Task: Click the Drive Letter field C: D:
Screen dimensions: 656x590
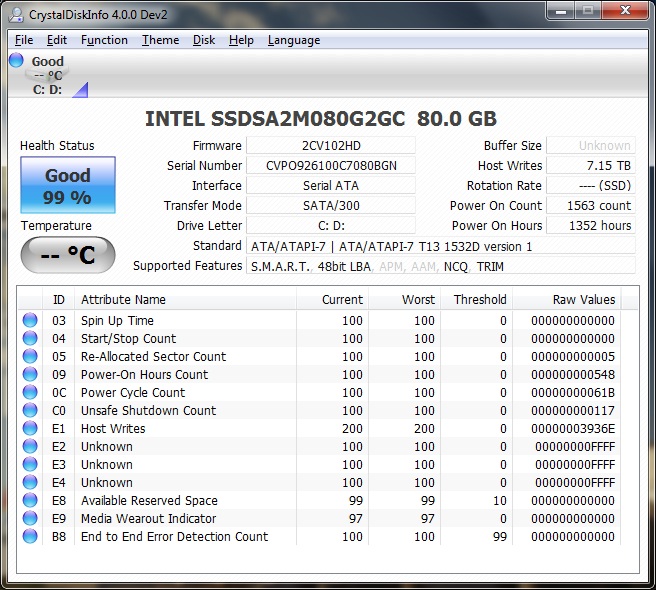Action: 331,226
